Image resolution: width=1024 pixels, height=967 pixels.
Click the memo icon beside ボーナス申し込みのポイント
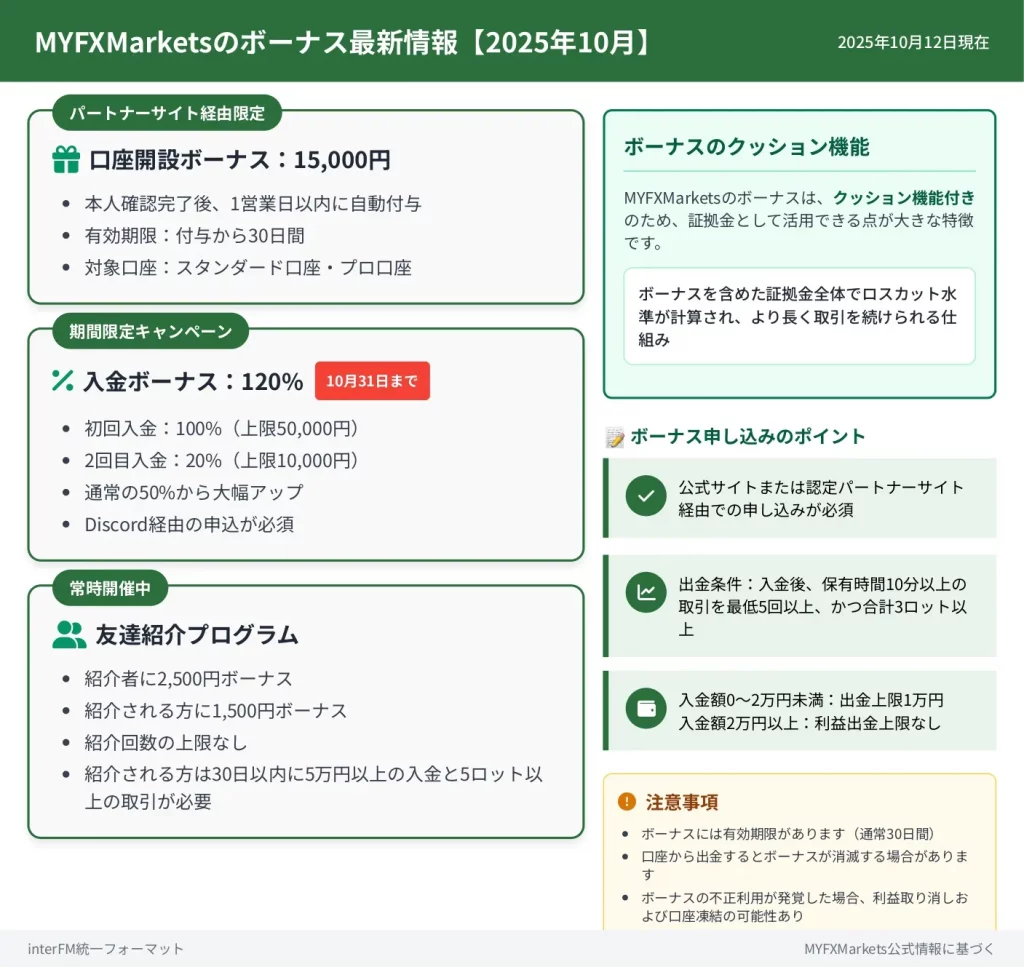615,437
